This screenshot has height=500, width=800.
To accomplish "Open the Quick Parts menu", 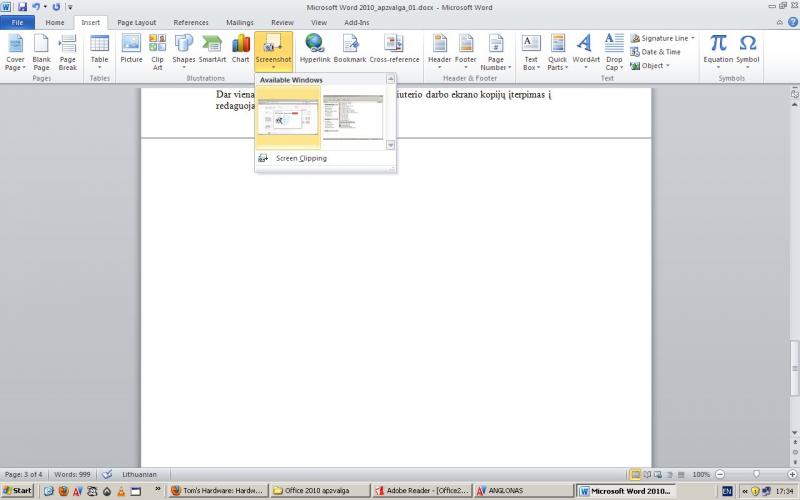I will tap(557, 53).
